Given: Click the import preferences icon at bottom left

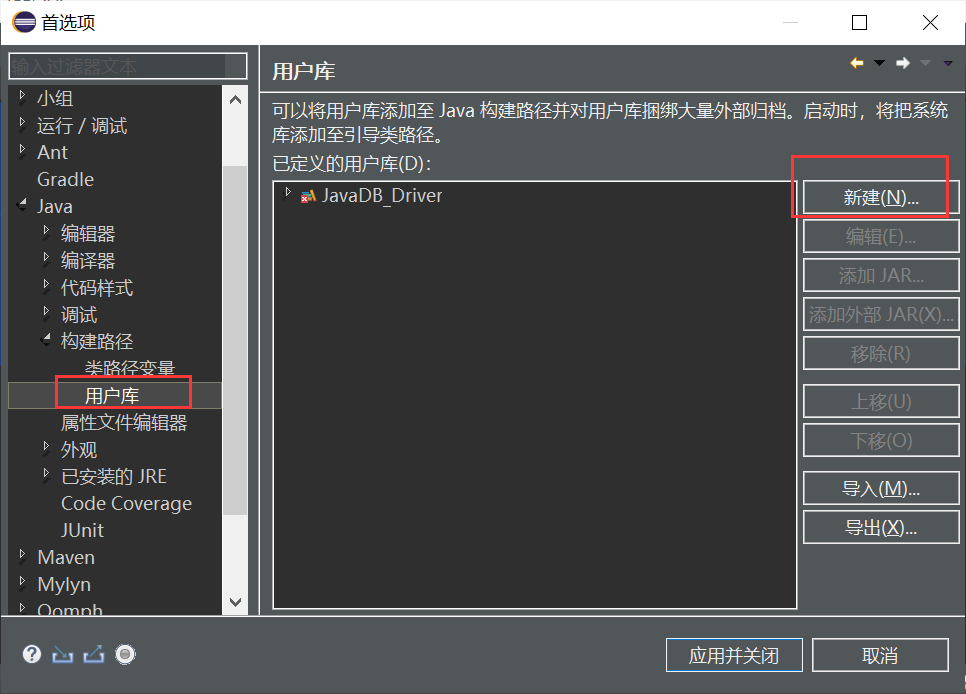Looking at the screenshot, I should [62, 654].
